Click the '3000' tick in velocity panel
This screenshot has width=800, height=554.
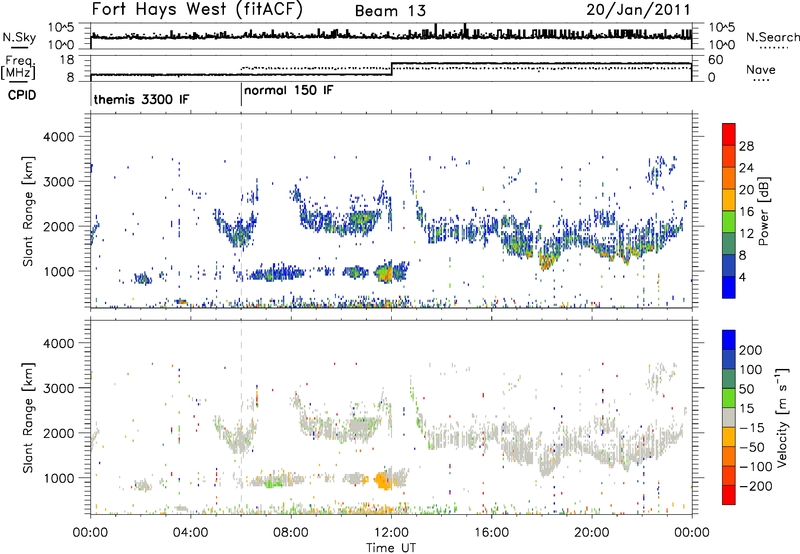pos(58,388)
